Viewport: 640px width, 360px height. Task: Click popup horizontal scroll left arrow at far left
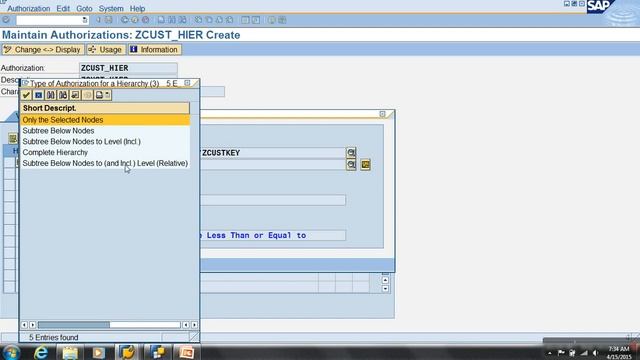point(24,325)
